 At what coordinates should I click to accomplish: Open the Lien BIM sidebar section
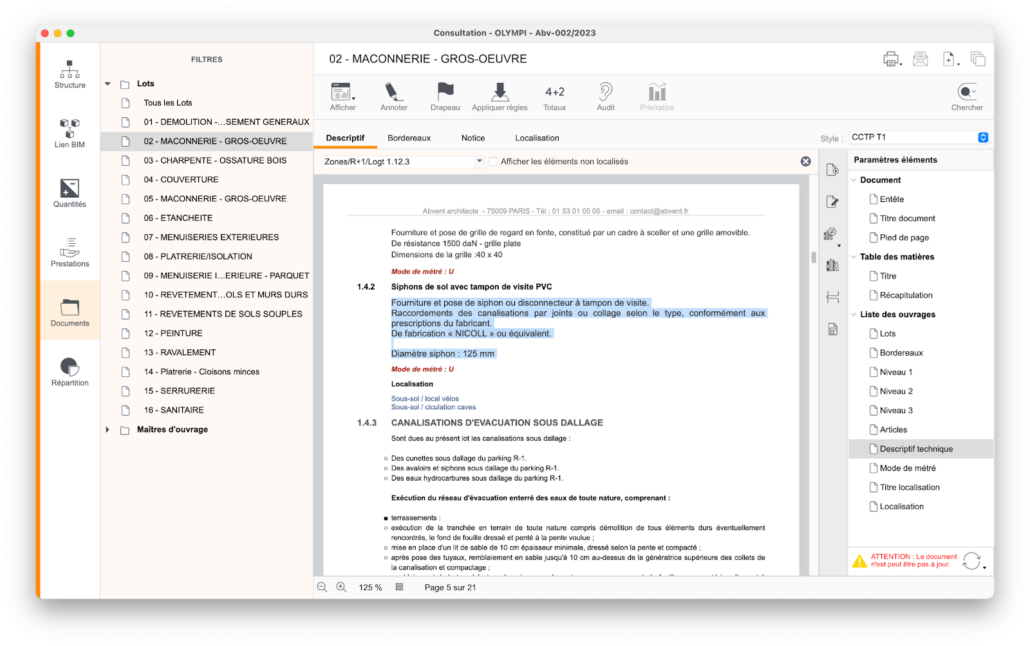pos(70,133)
